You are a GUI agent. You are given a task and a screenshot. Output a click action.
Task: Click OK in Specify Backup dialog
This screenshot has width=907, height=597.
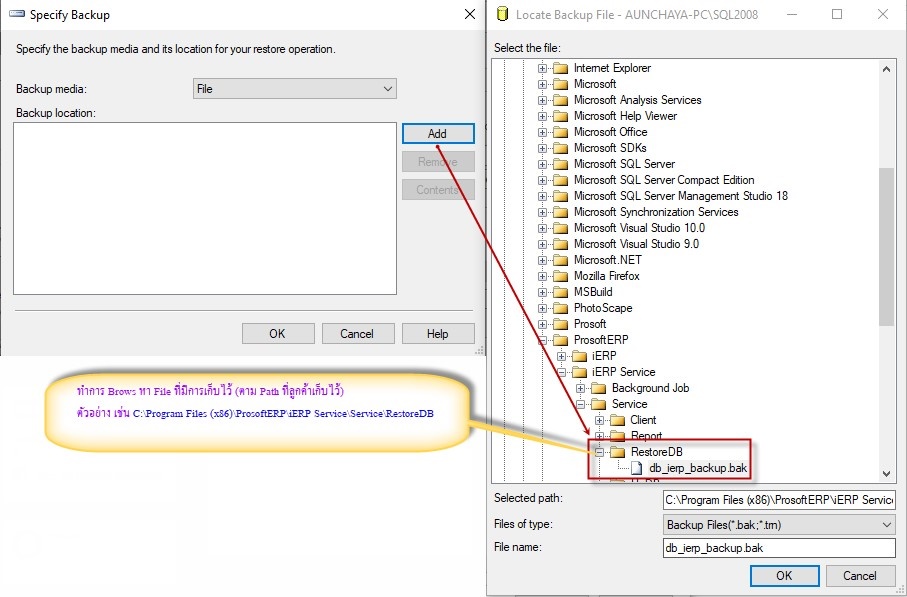click(x=278, y=334)
